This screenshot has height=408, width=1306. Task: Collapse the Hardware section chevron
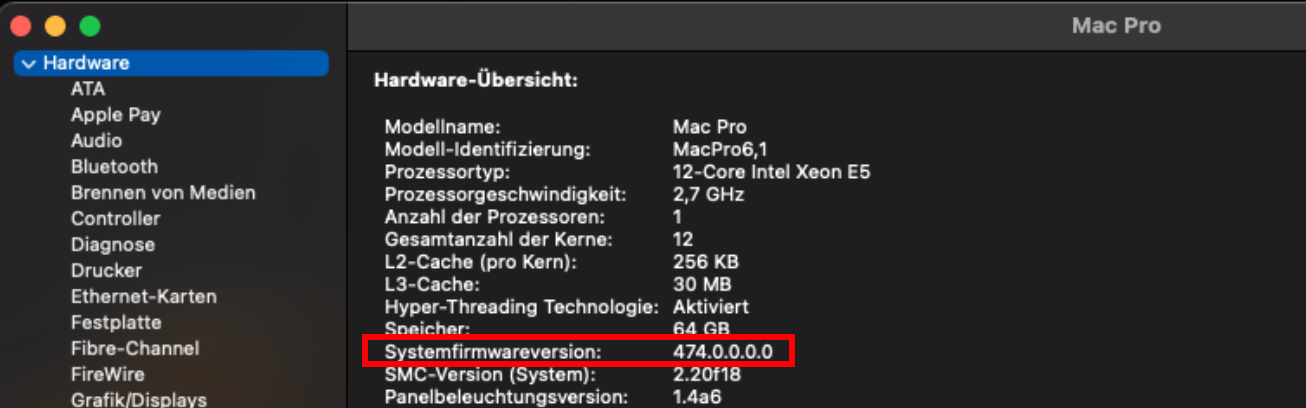(28, 63)
